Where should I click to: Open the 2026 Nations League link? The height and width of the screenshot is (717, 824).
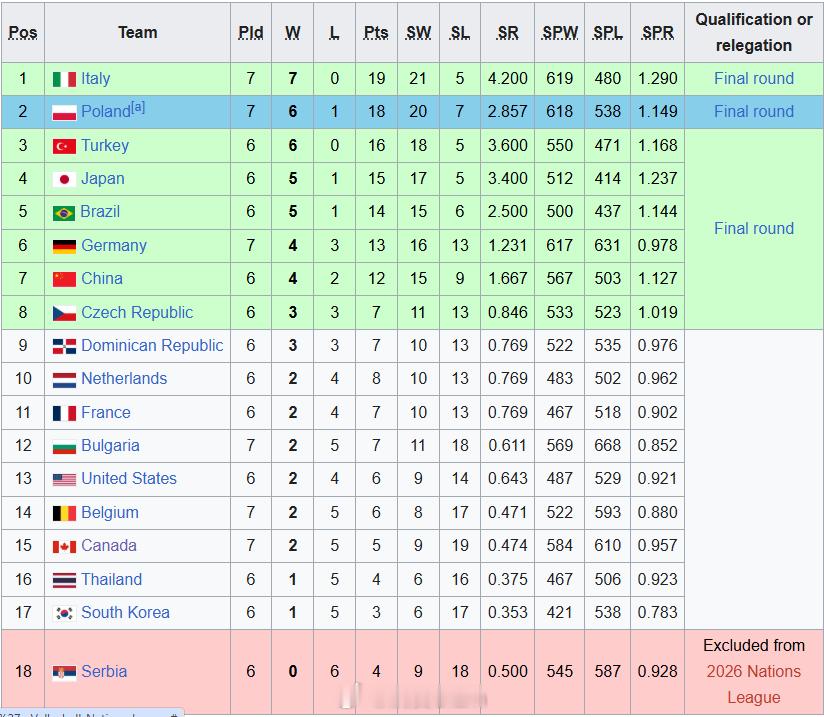[x=754, y=684]
